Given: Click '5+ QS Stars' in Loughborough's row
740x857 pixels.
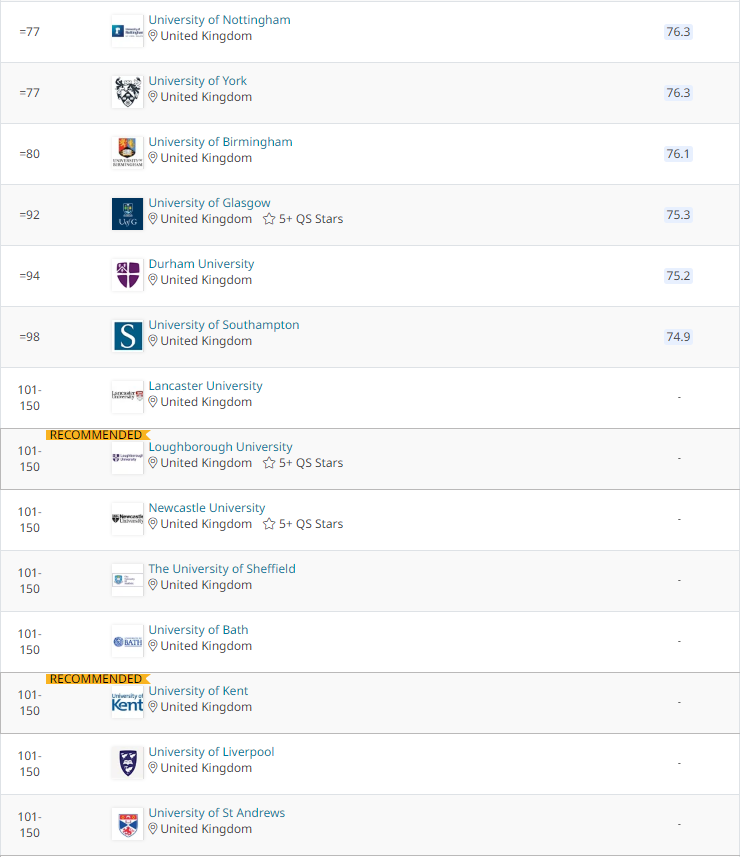Looking at the screenshot, I should [311, 463].
